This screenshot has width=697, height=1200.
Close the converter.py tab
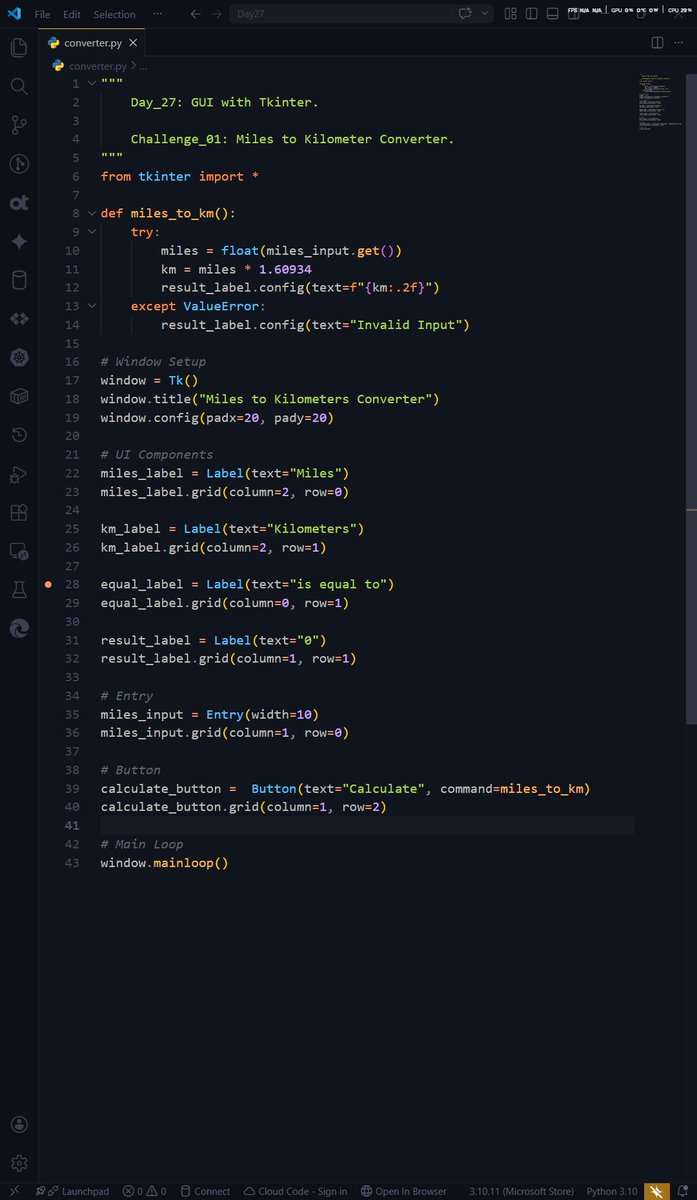(x=133, y=43)
